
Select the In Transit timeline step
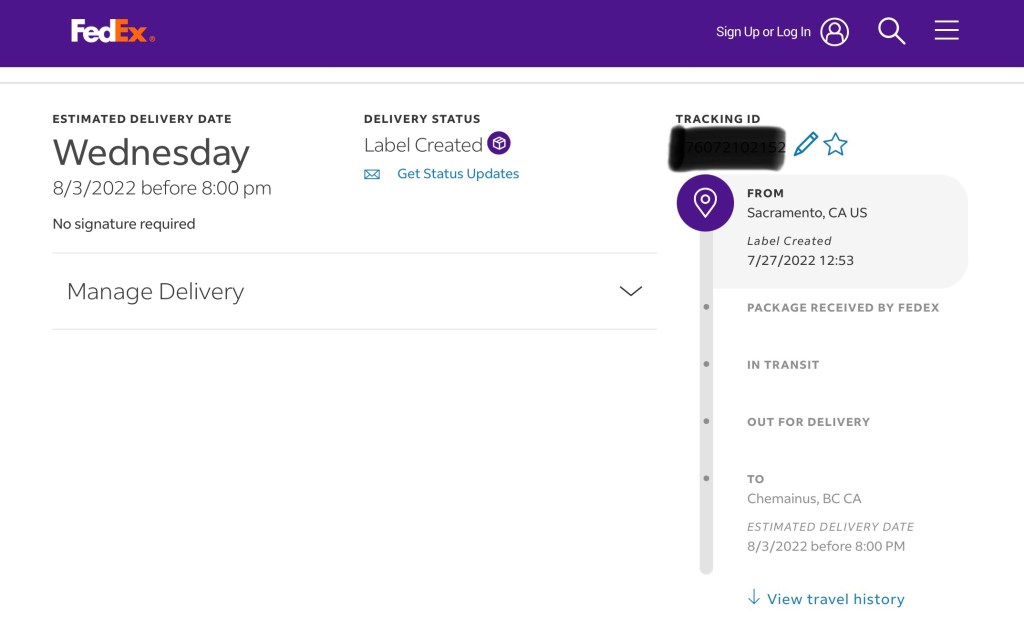pyautogui.click(x=782, y=365)
